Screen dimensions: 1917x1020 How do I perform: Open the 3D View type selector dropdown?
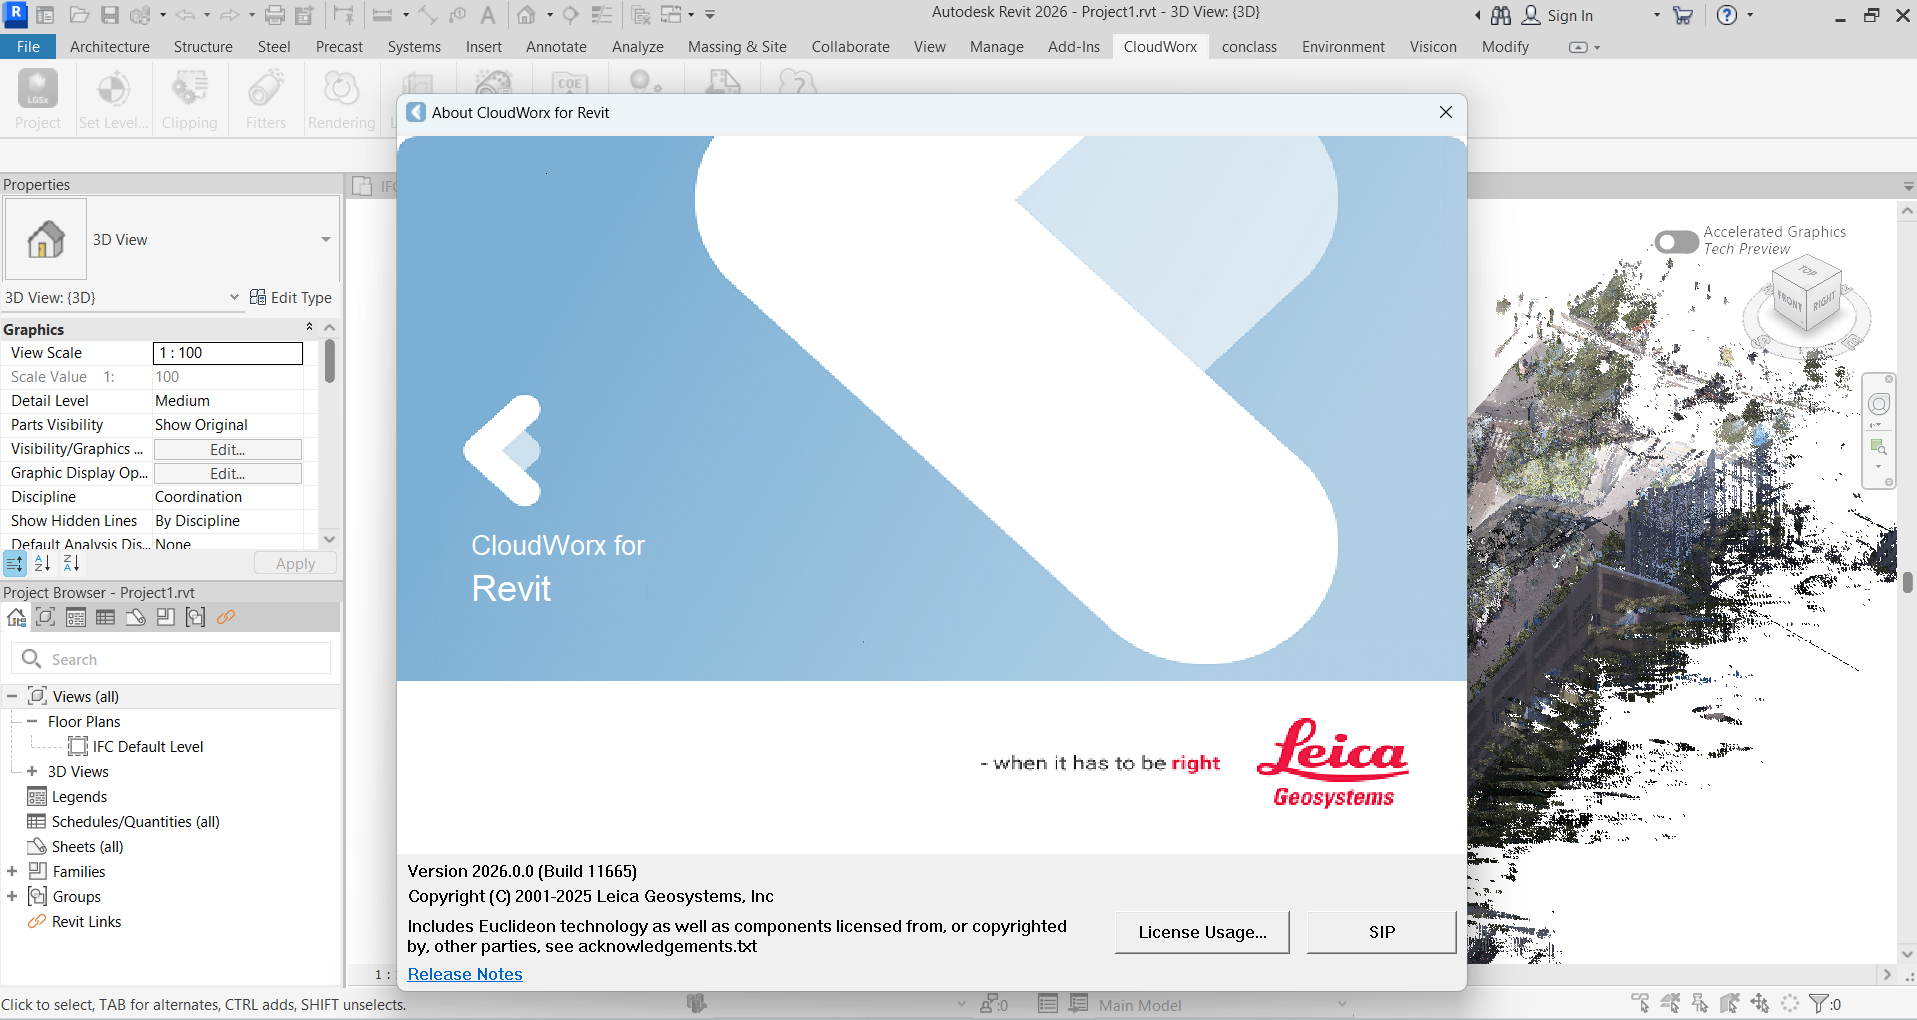coord(325,240)
